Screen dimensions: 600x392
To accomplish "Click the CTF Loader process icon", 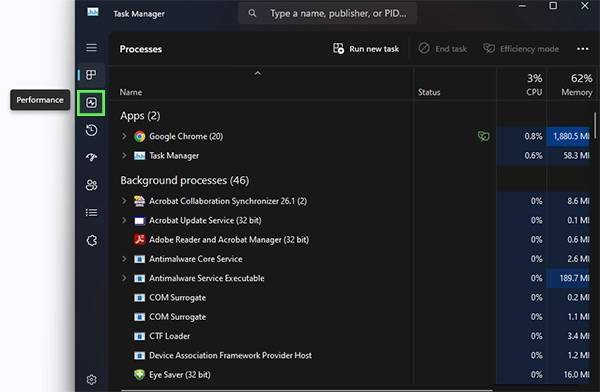I will (x=139, y=336).
